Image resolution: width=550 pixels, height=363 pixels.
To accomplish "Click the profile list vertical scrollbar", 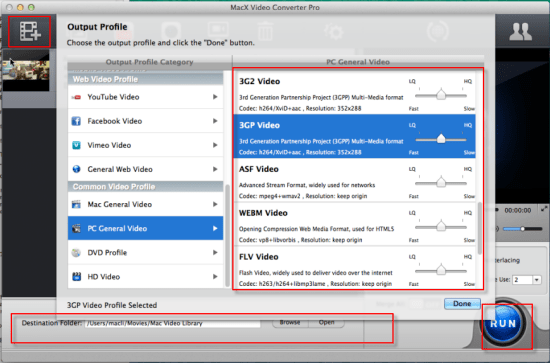I will [x=479, y=228].
